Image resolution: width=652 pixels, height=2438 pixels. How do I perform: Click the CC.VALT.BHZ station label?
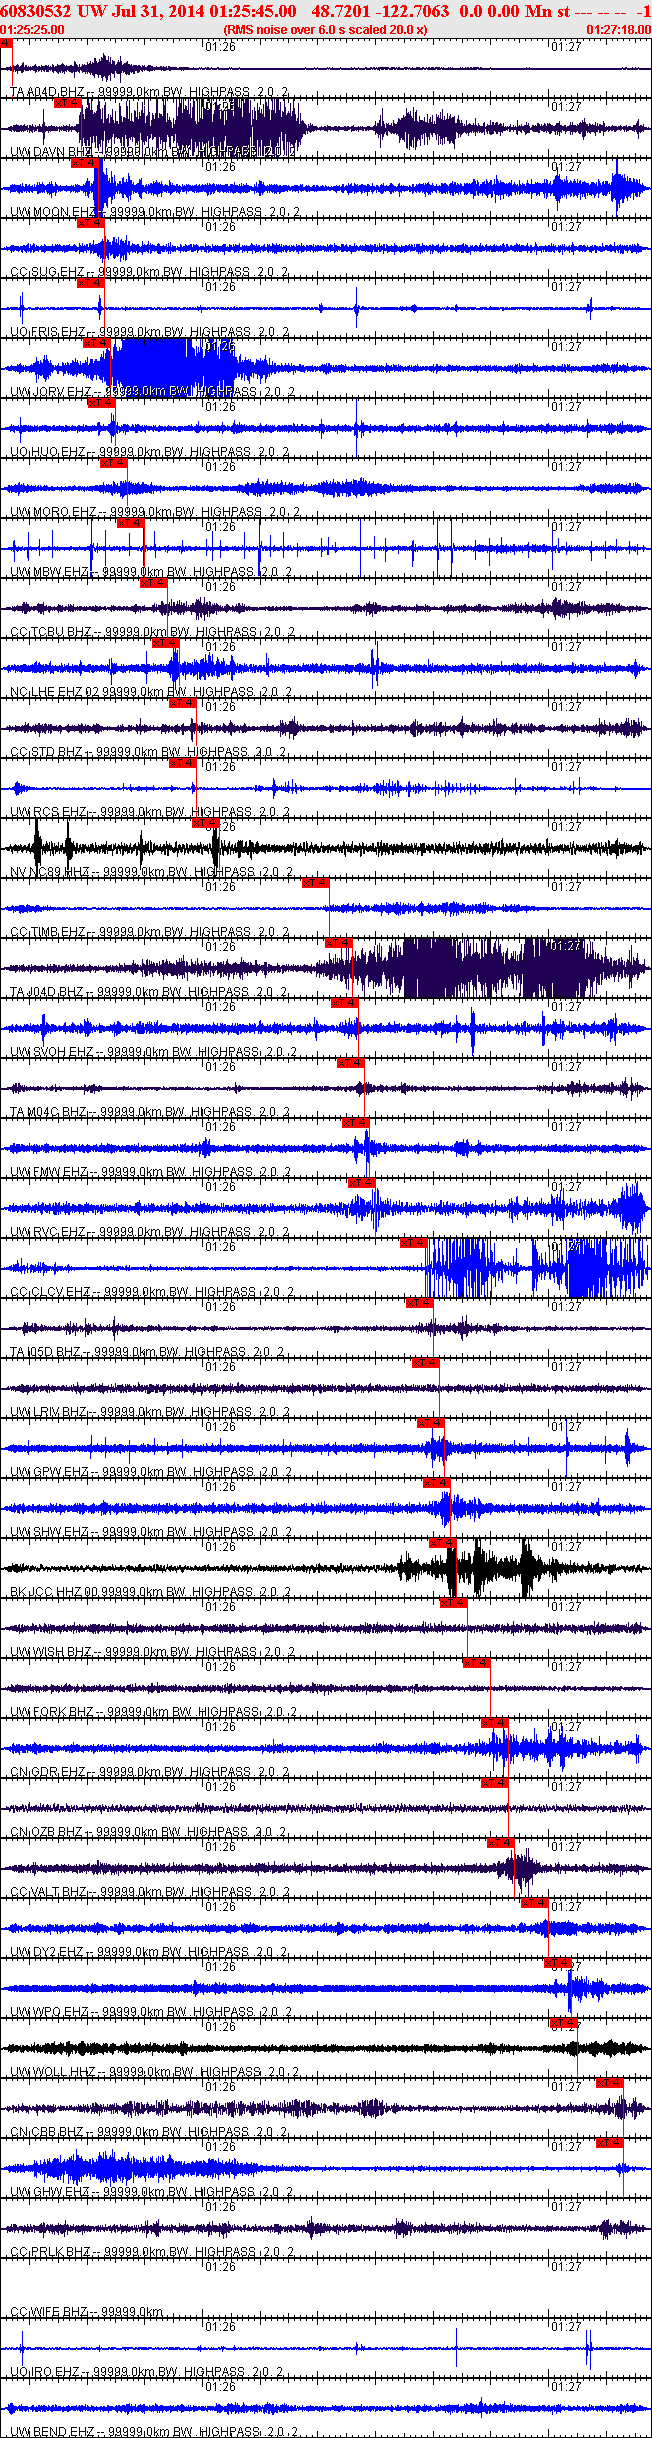48,1892
